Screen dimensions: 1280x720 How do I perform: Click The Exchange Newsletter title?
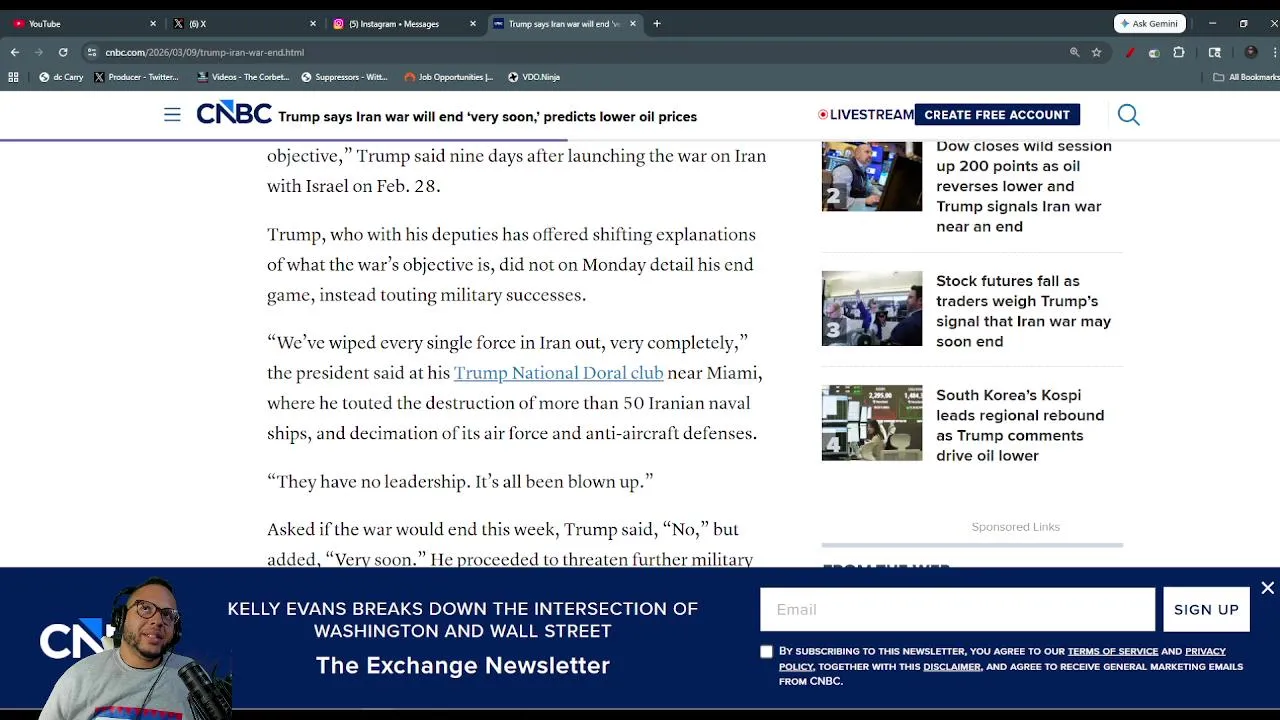tap(462, 665)
